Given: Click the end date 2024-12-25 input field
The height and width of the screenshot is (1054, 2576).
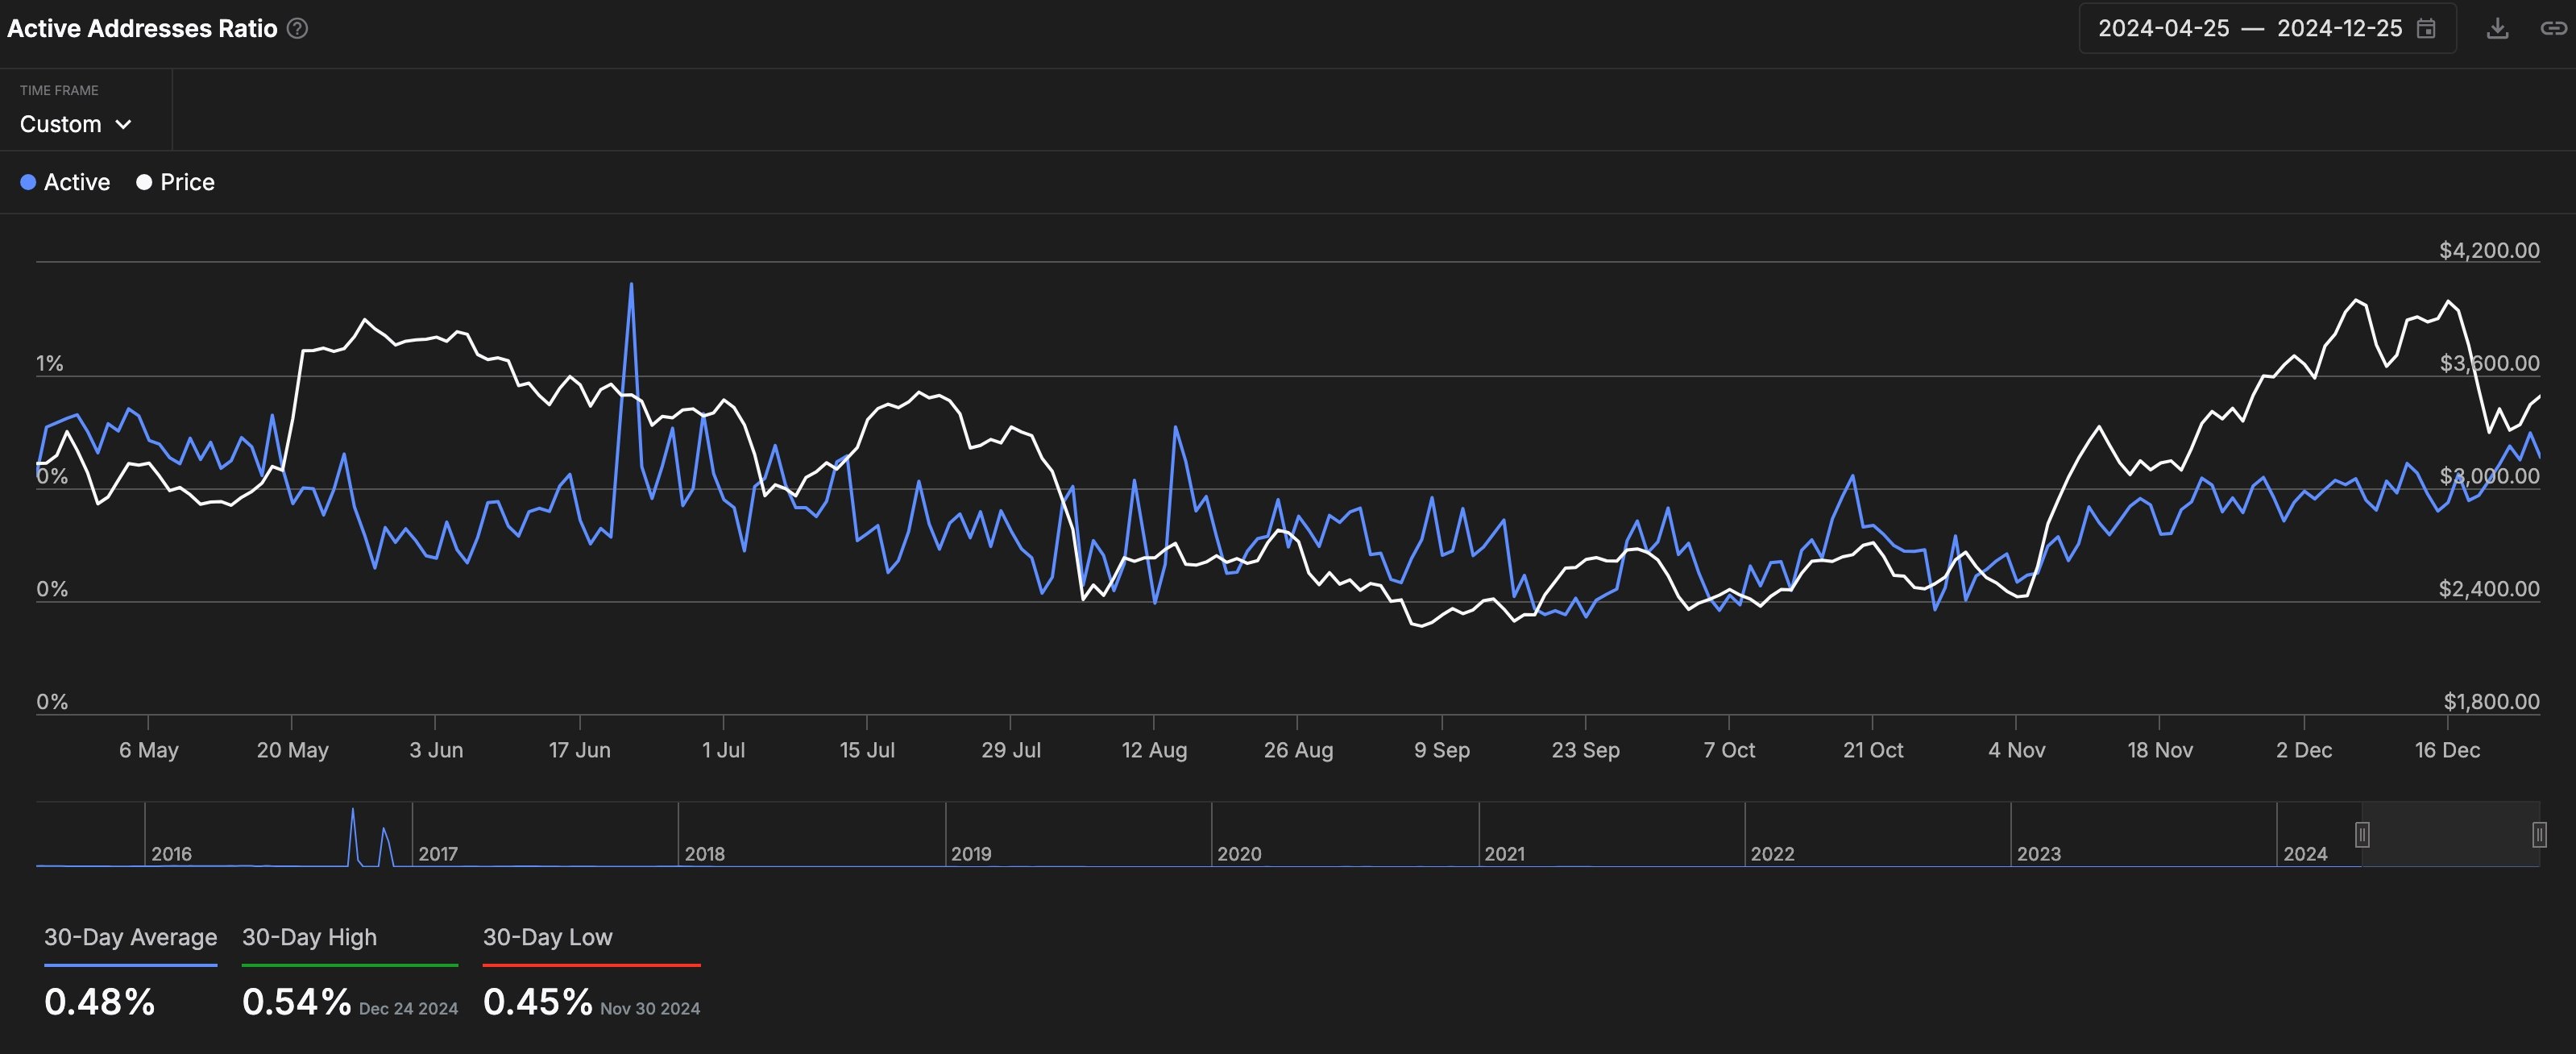Looking at the screenshot, I should point(2337,28).
